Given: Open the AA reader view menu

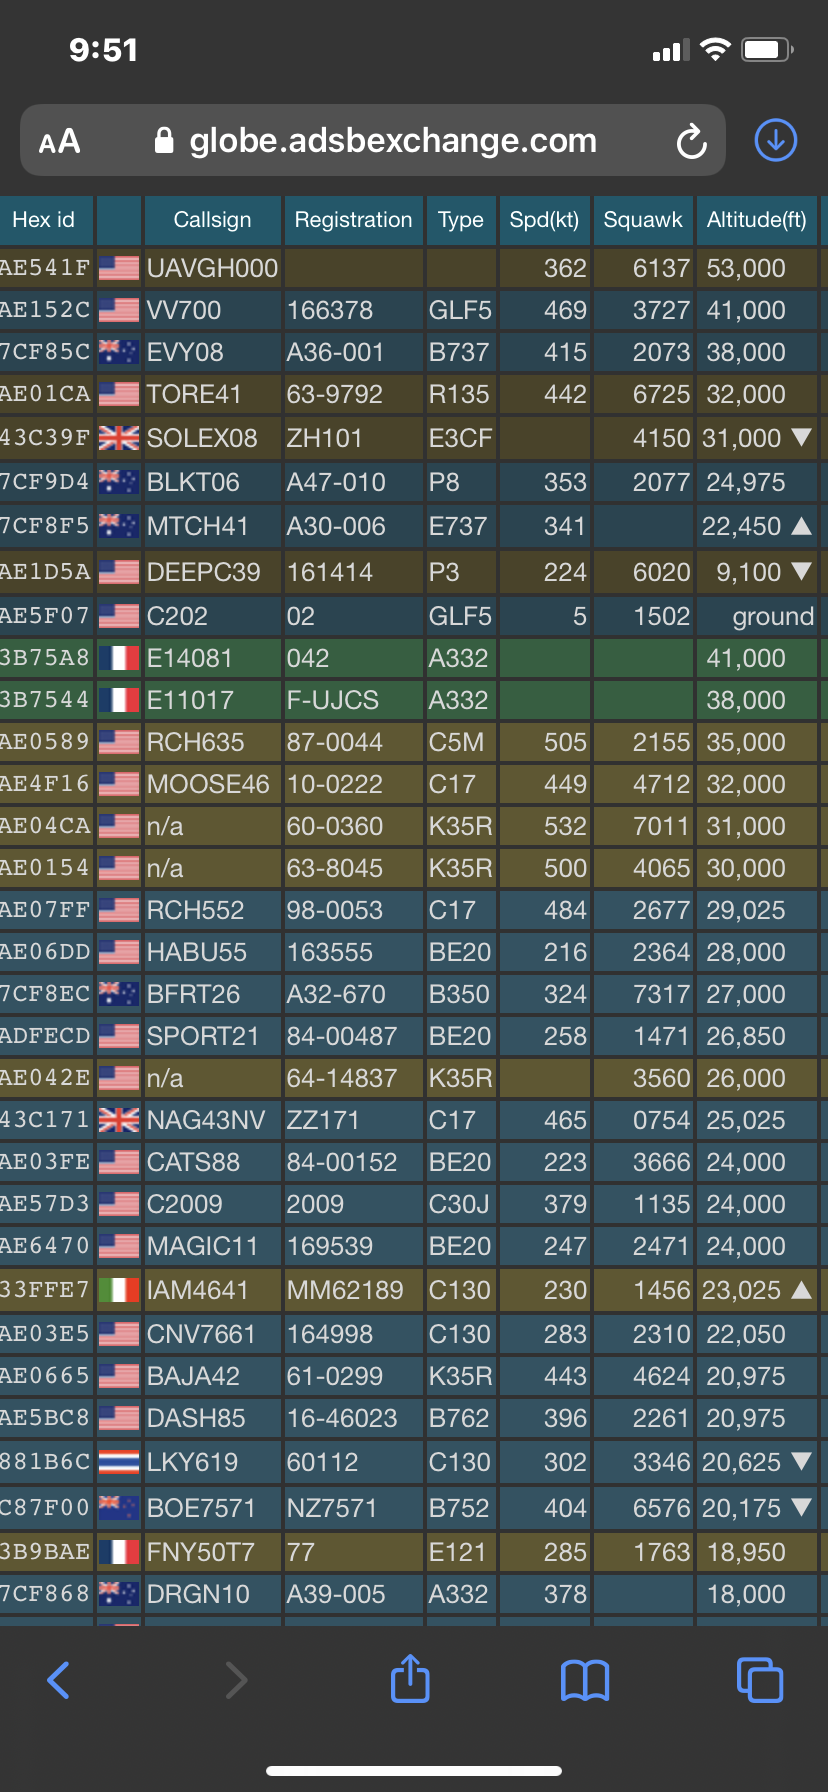Looking at the screenshot, I should point(59,142).
